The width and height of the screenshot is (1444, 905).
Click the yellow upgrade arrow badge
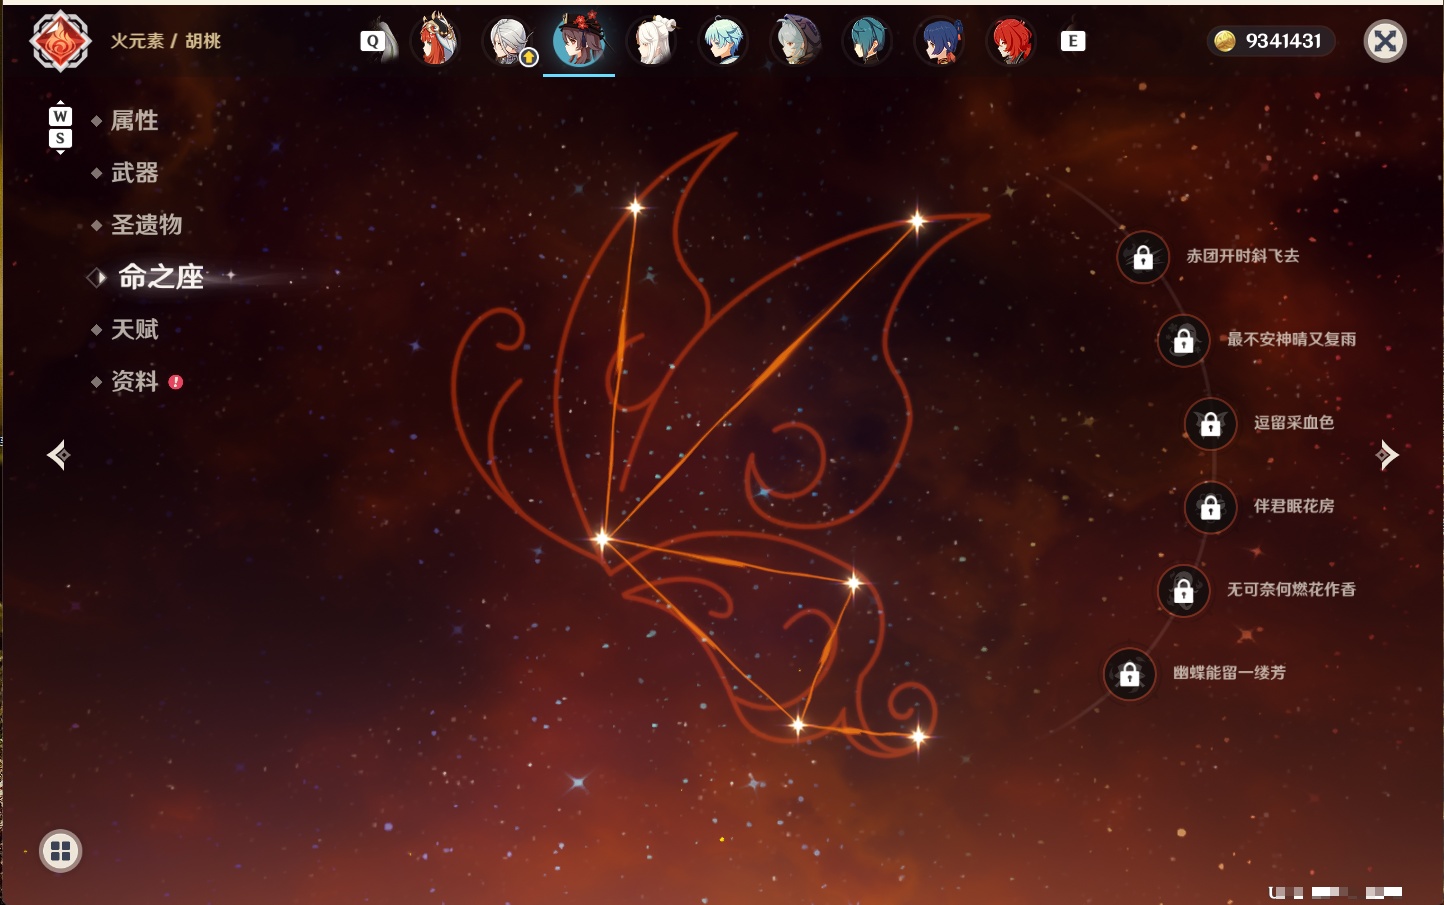click(x=529, y=57)
